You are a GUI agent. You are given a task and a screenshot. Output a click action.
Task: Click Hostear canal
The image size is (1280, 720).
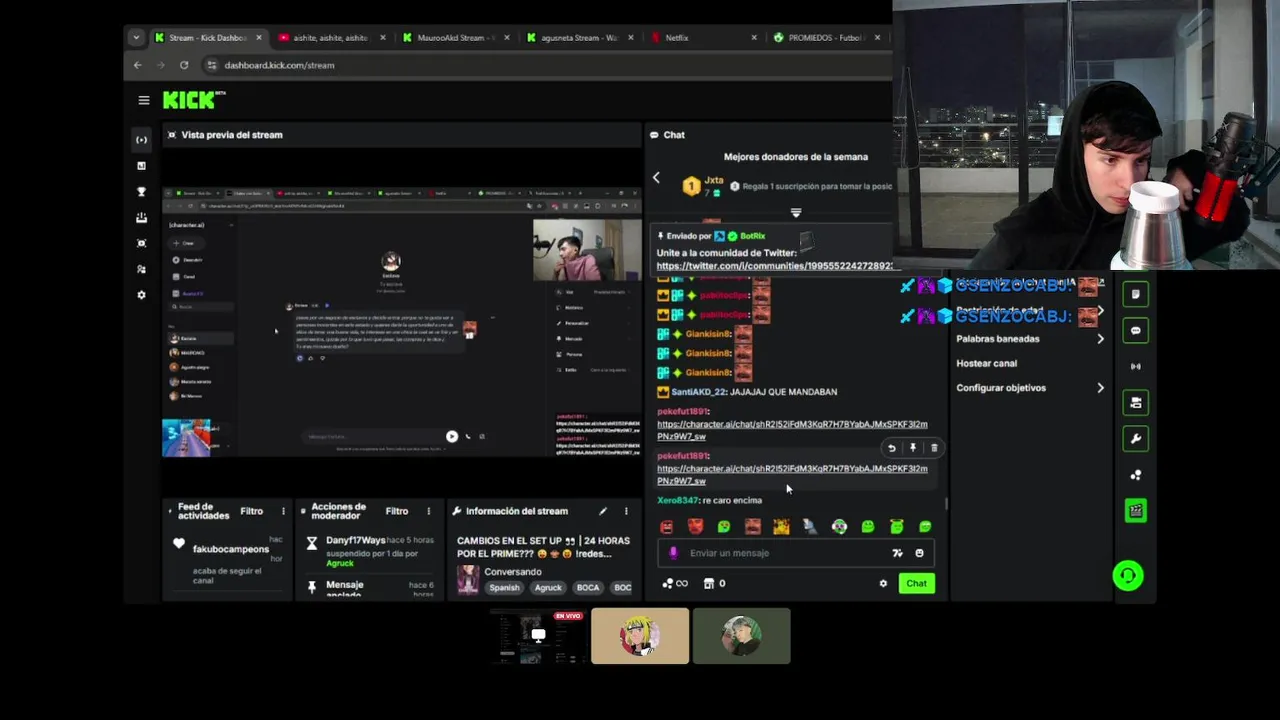(x=986, y=364)
